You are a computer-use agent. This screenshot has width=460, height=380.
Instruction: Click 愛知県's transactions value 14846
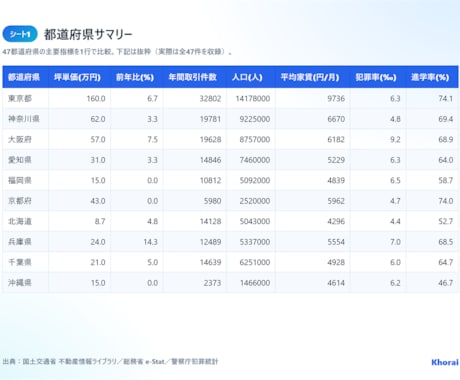coord(210,160)
